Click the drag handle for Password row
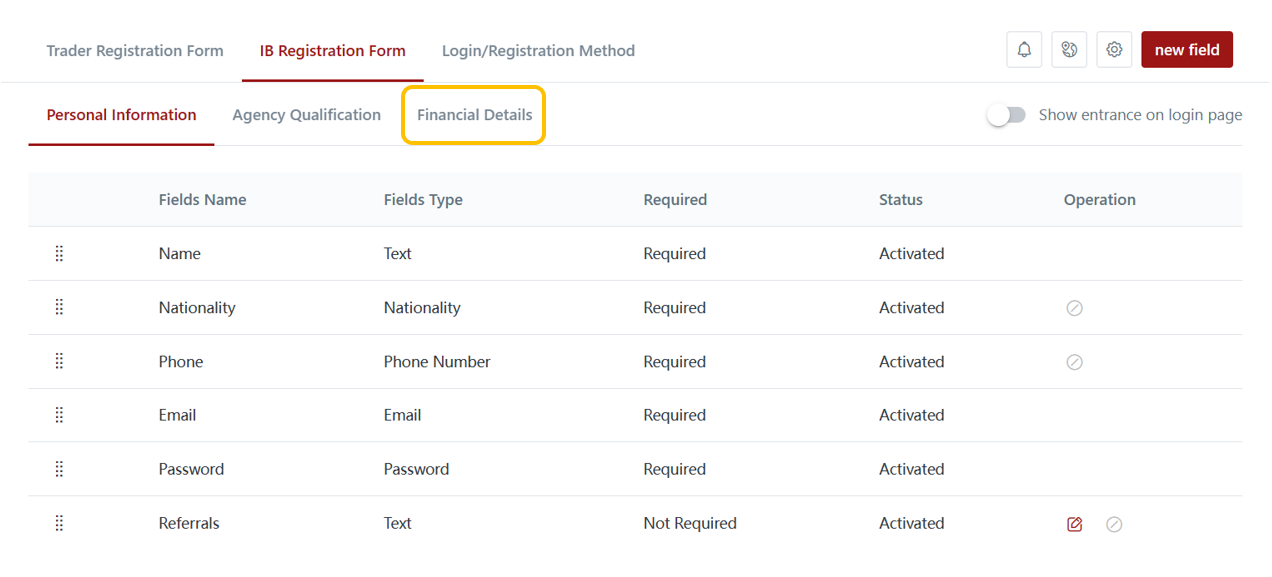 click(x=59, y=469)
